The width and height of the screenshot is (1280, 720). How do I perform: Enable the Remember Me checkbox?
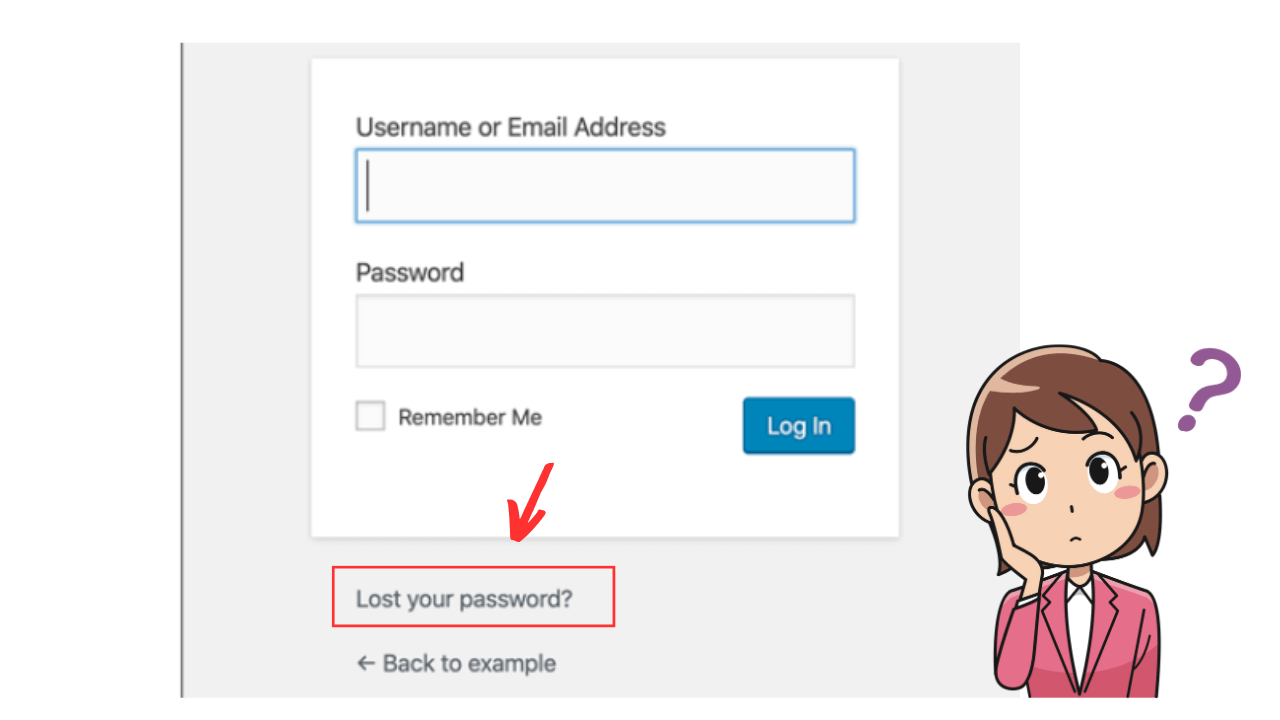(370, 416)
